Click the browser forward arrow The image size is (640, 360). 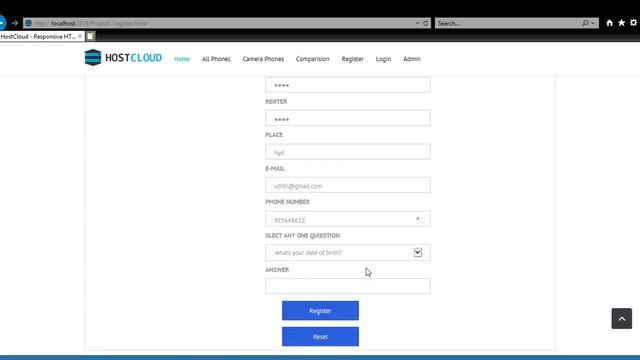(15, 23)
